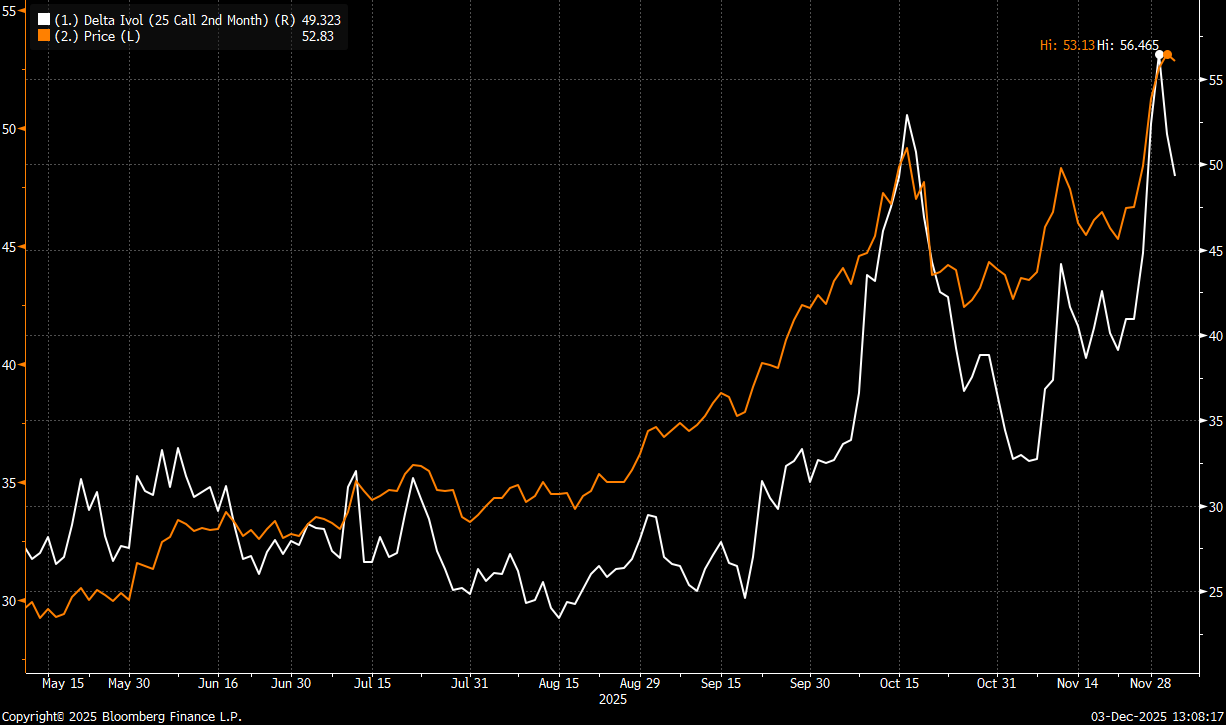Image resolution: width=1226 pixels, height=725 pixels.
Task: Click the 'Jul 31' date axis label
Action: (x=469, y=684)
